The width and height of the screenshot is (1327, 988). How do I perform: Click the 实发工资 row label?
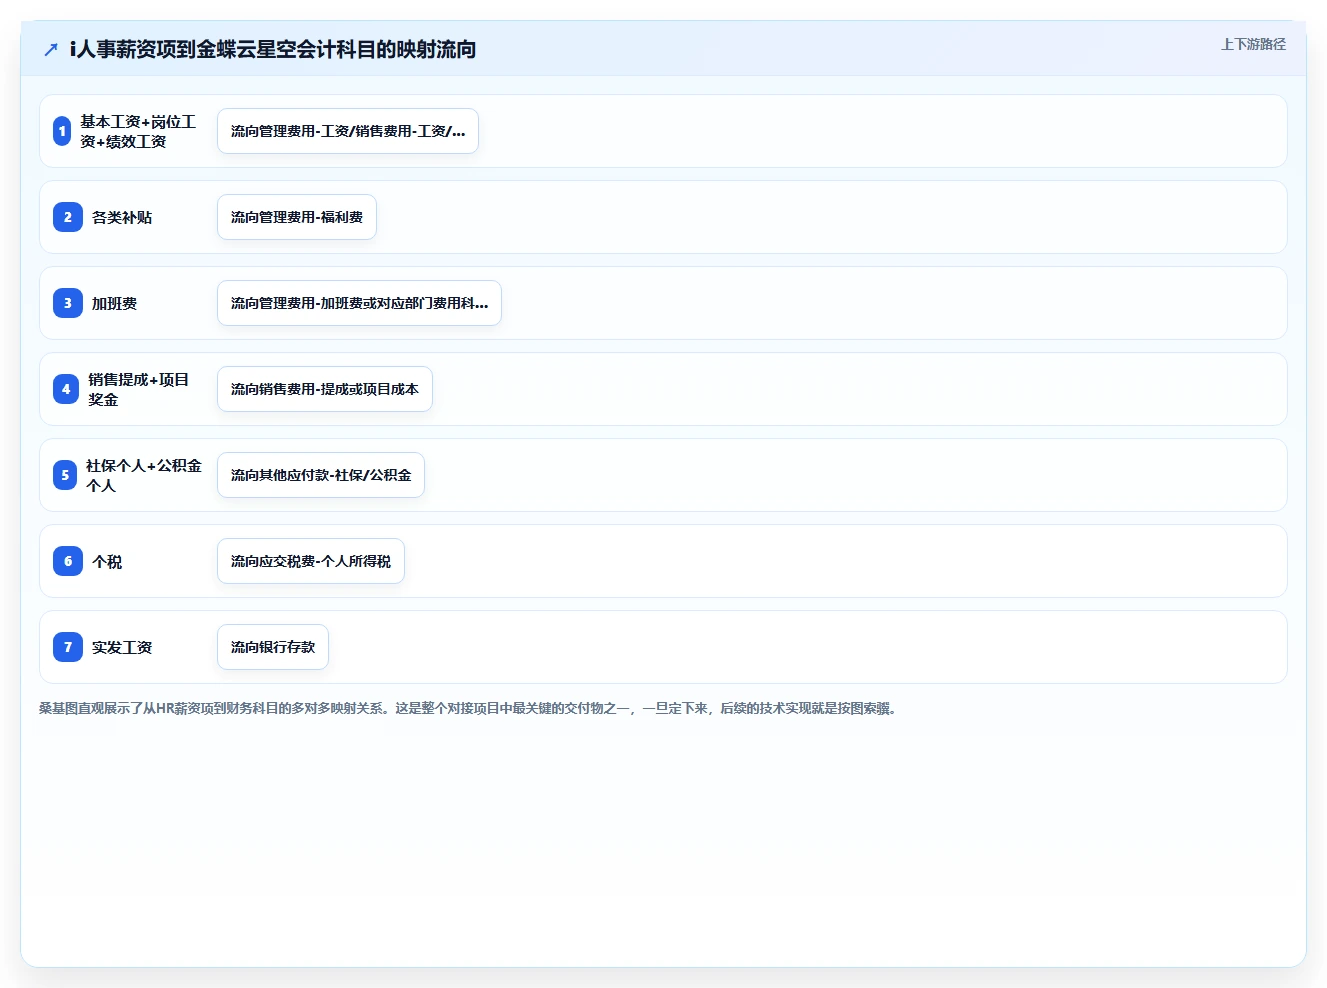[122, 647]
